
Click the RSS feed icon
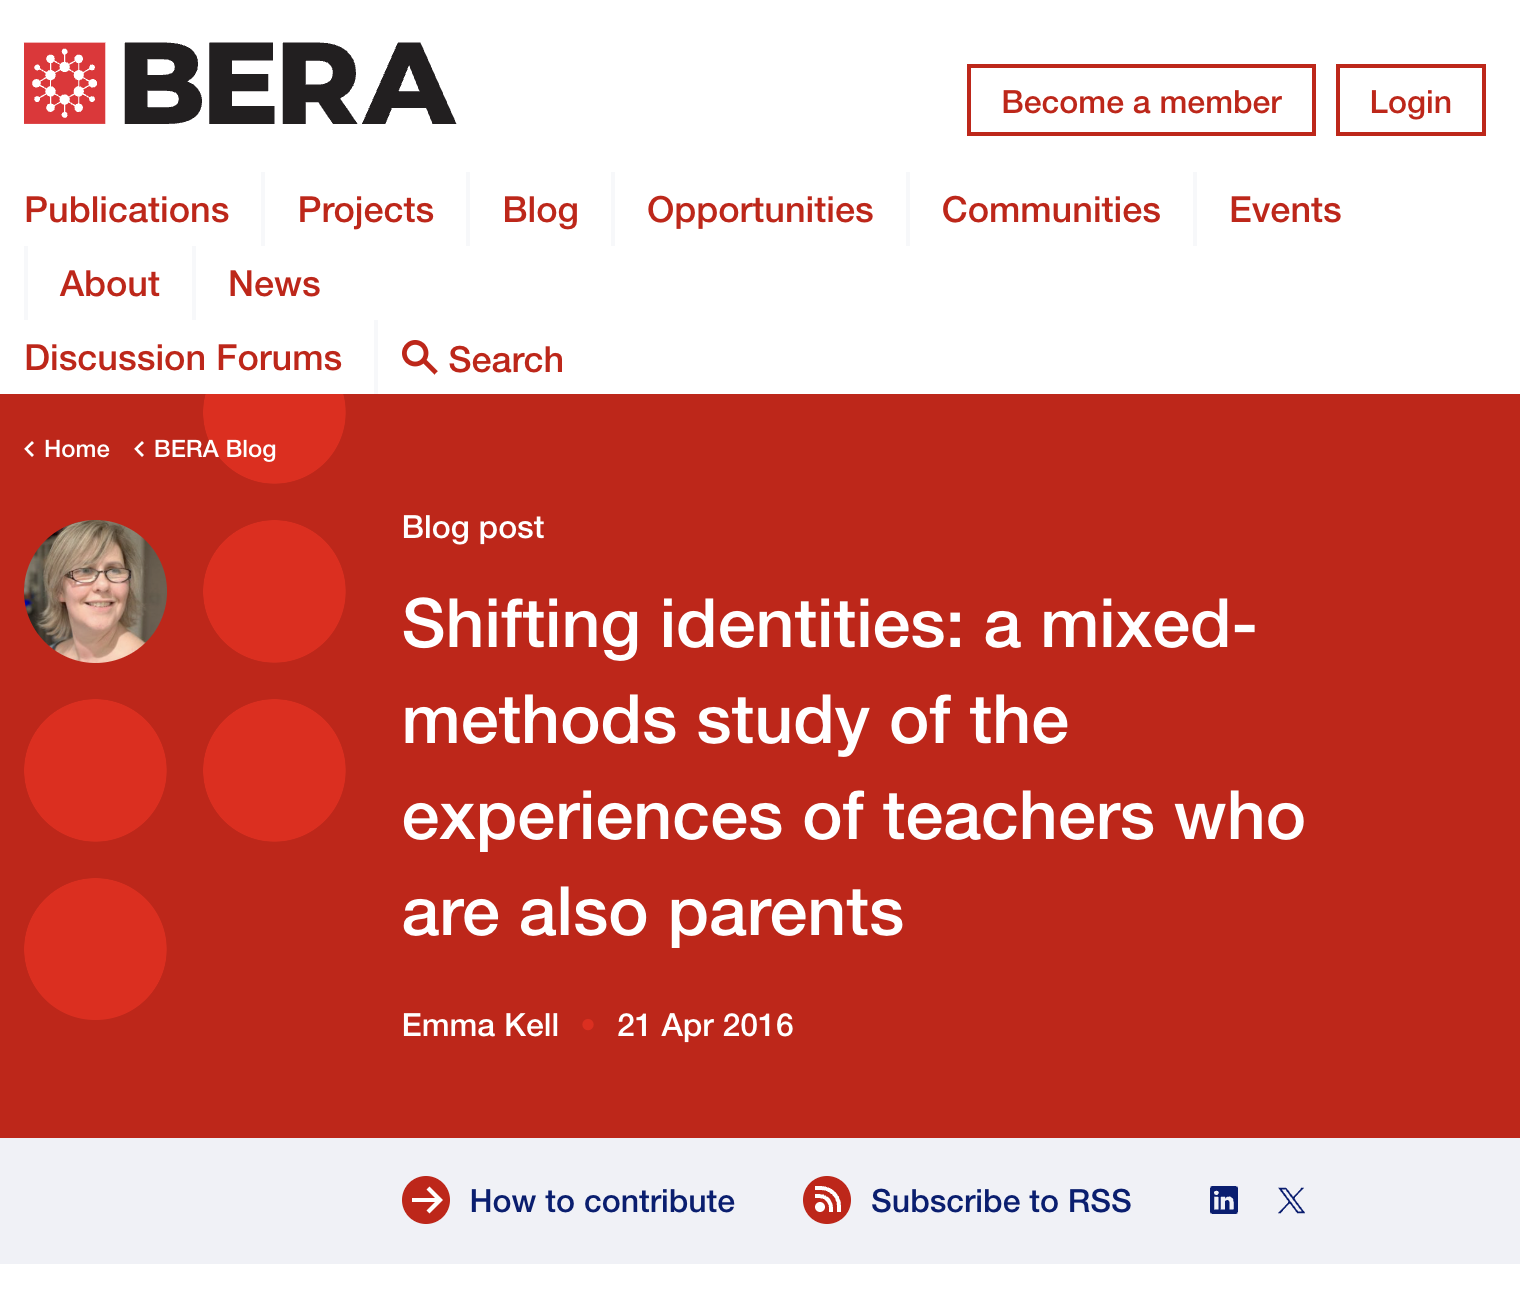click(827, 1200)
